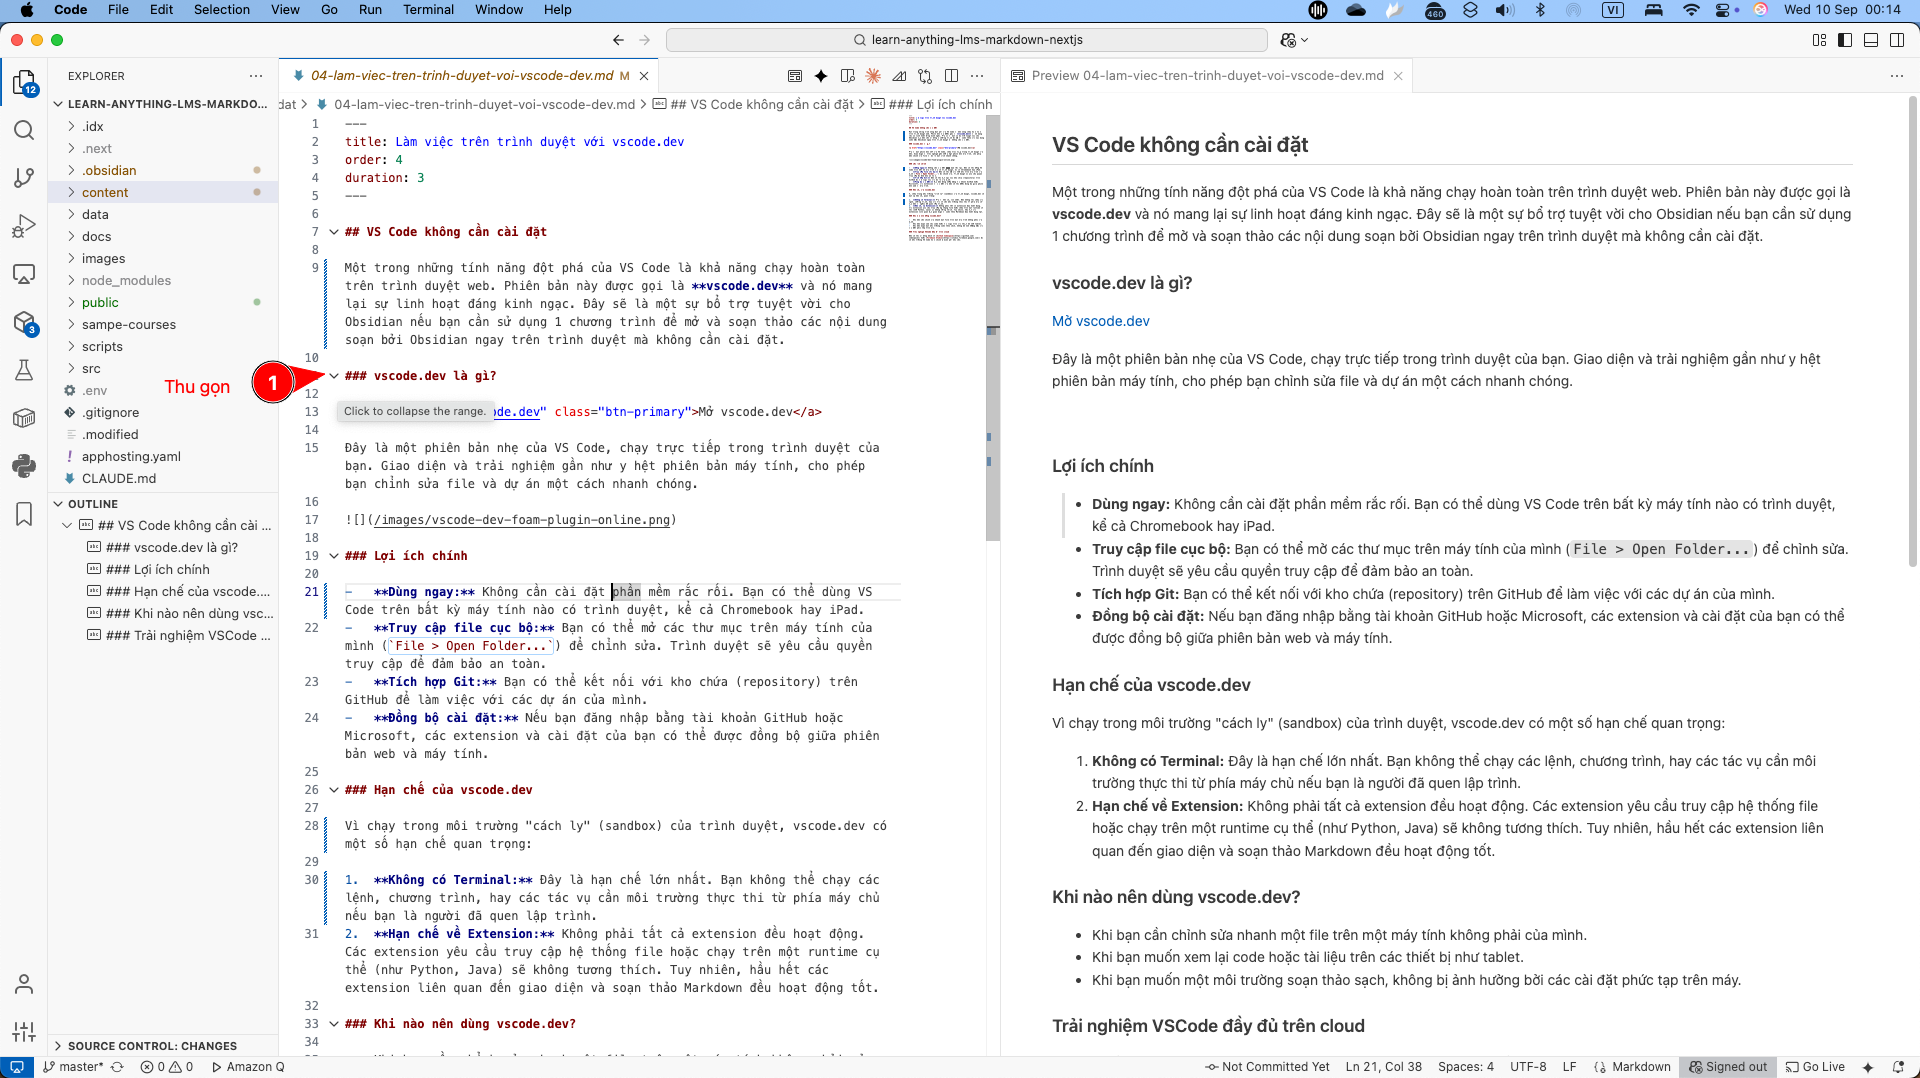Viewport: 1920px width, 1078px height.
Task: Open the Search view in activity bar
Action: coord(24,130)
